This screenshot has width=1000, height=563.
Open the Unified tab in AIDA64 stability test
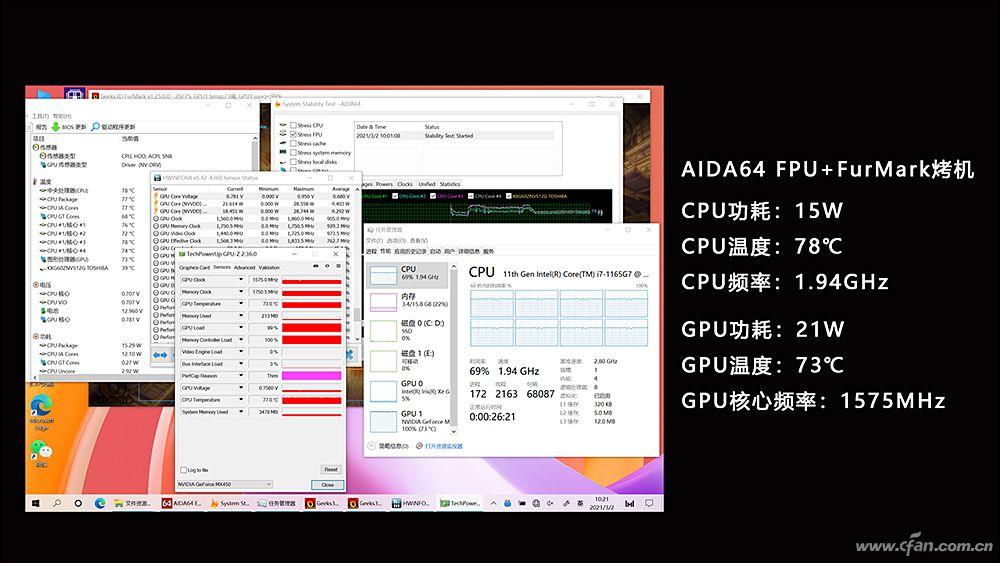pos(426,184)
